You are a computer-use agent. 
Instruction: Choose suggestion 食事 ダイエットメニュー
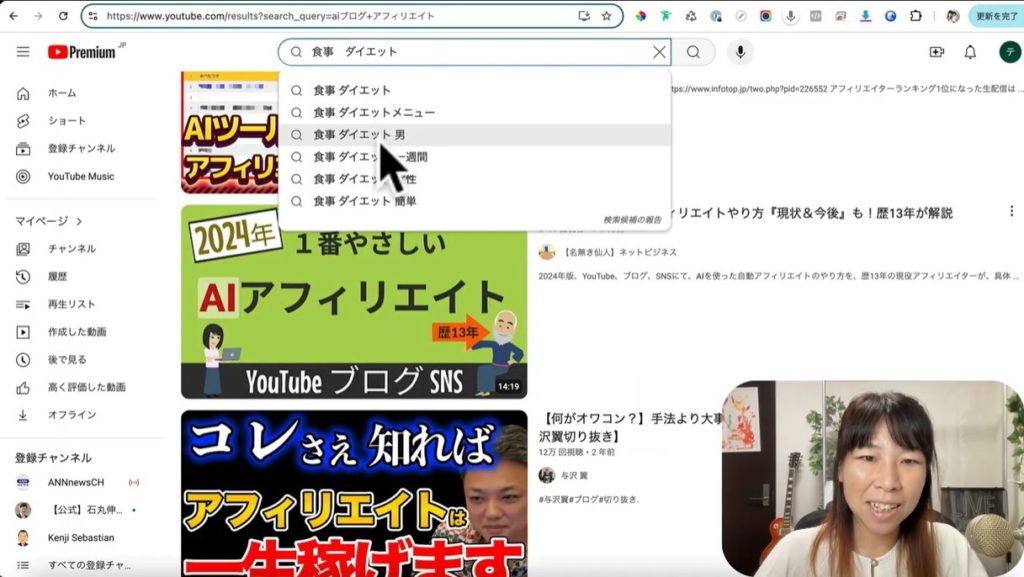pos(373,112)
